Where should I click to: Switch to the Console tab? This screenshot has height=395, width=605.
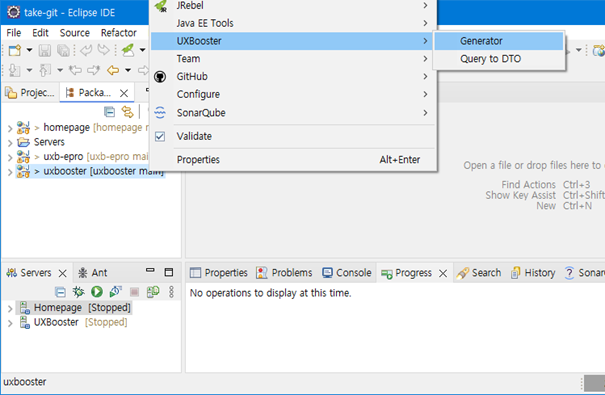pyautogui.click(x=346, y=273)
